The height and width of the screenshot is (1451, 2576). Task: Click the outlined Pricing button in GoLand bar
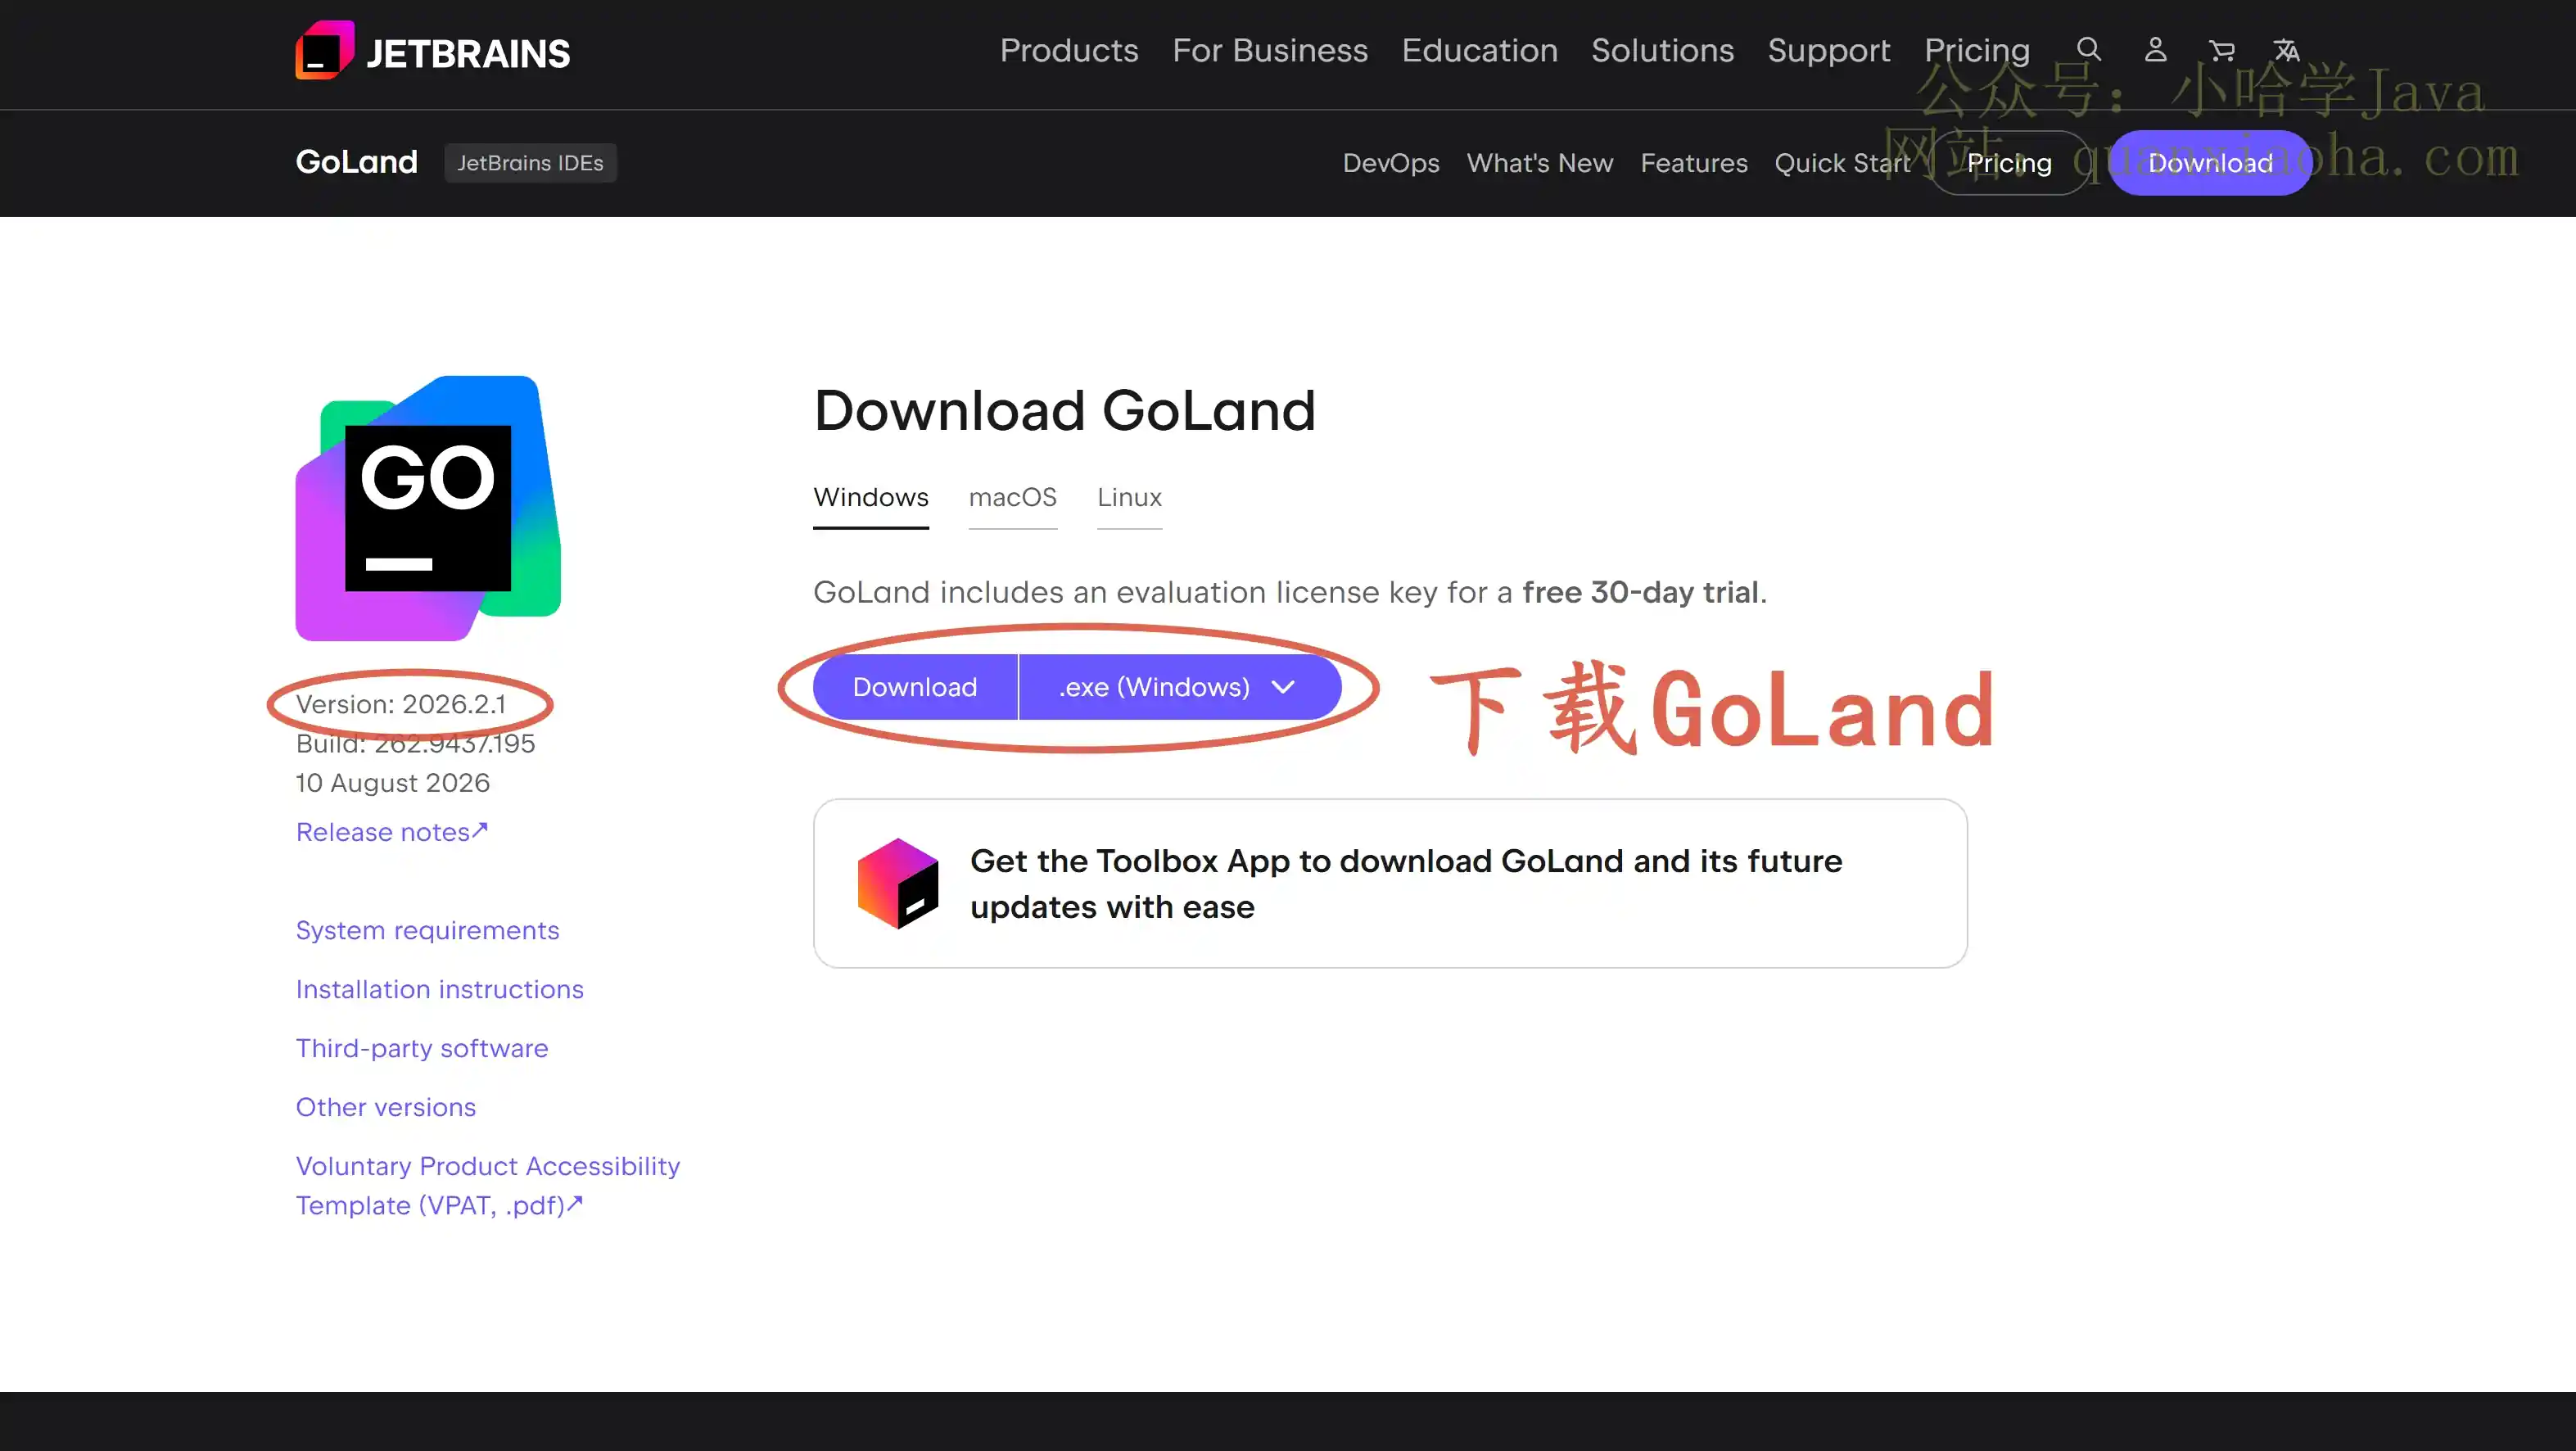(2009, 163)
